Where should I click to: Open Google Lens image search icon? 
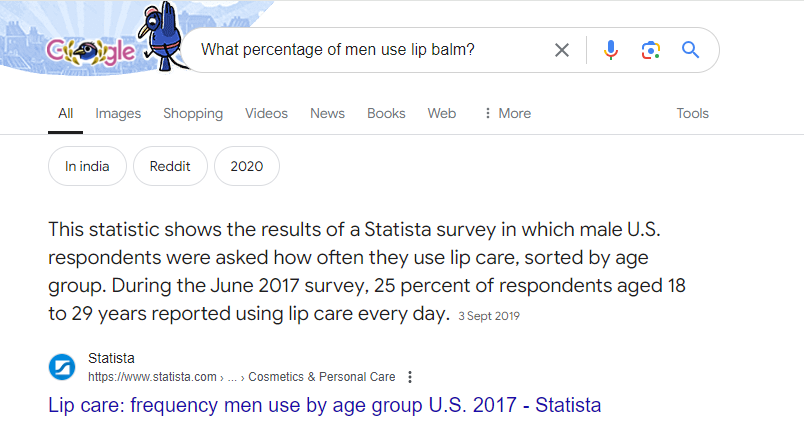coord(651,50)
